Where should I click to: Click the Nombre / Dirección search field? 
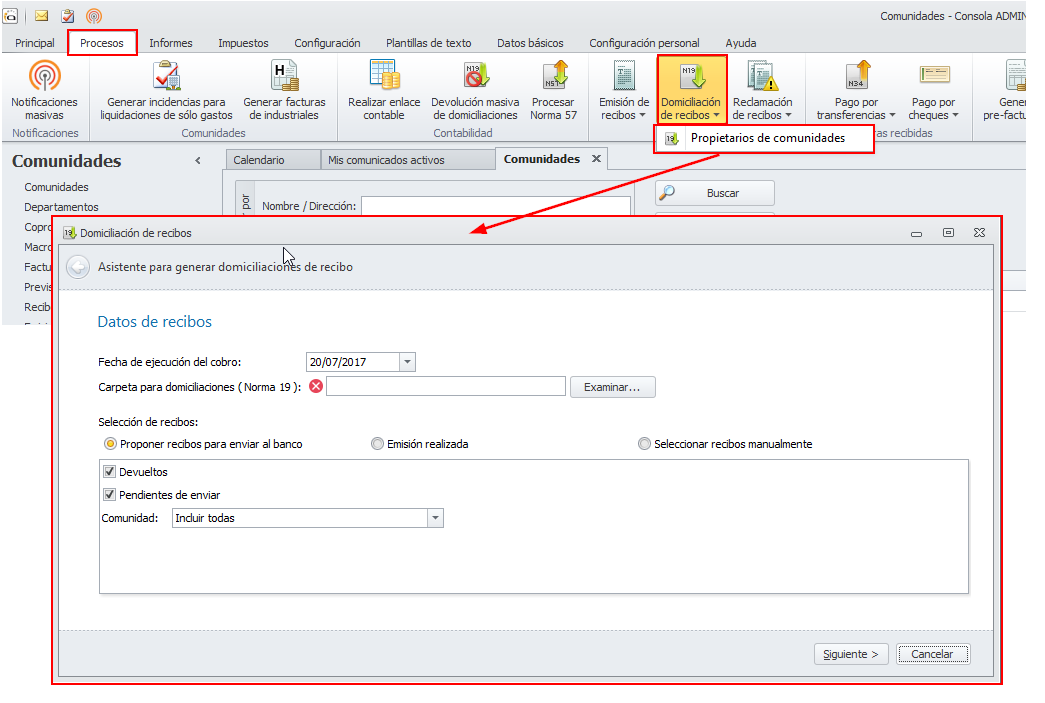(x=496, y=206)
